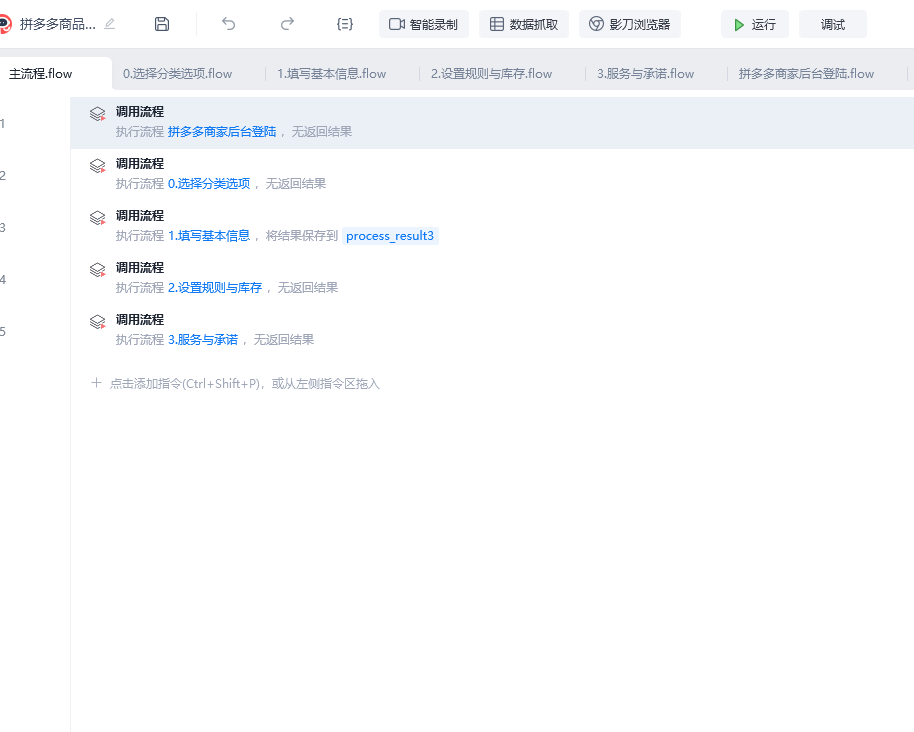Click the plus icon beside add-command hint
Viewport: 914px width, 732px height.
coord(96,383)
